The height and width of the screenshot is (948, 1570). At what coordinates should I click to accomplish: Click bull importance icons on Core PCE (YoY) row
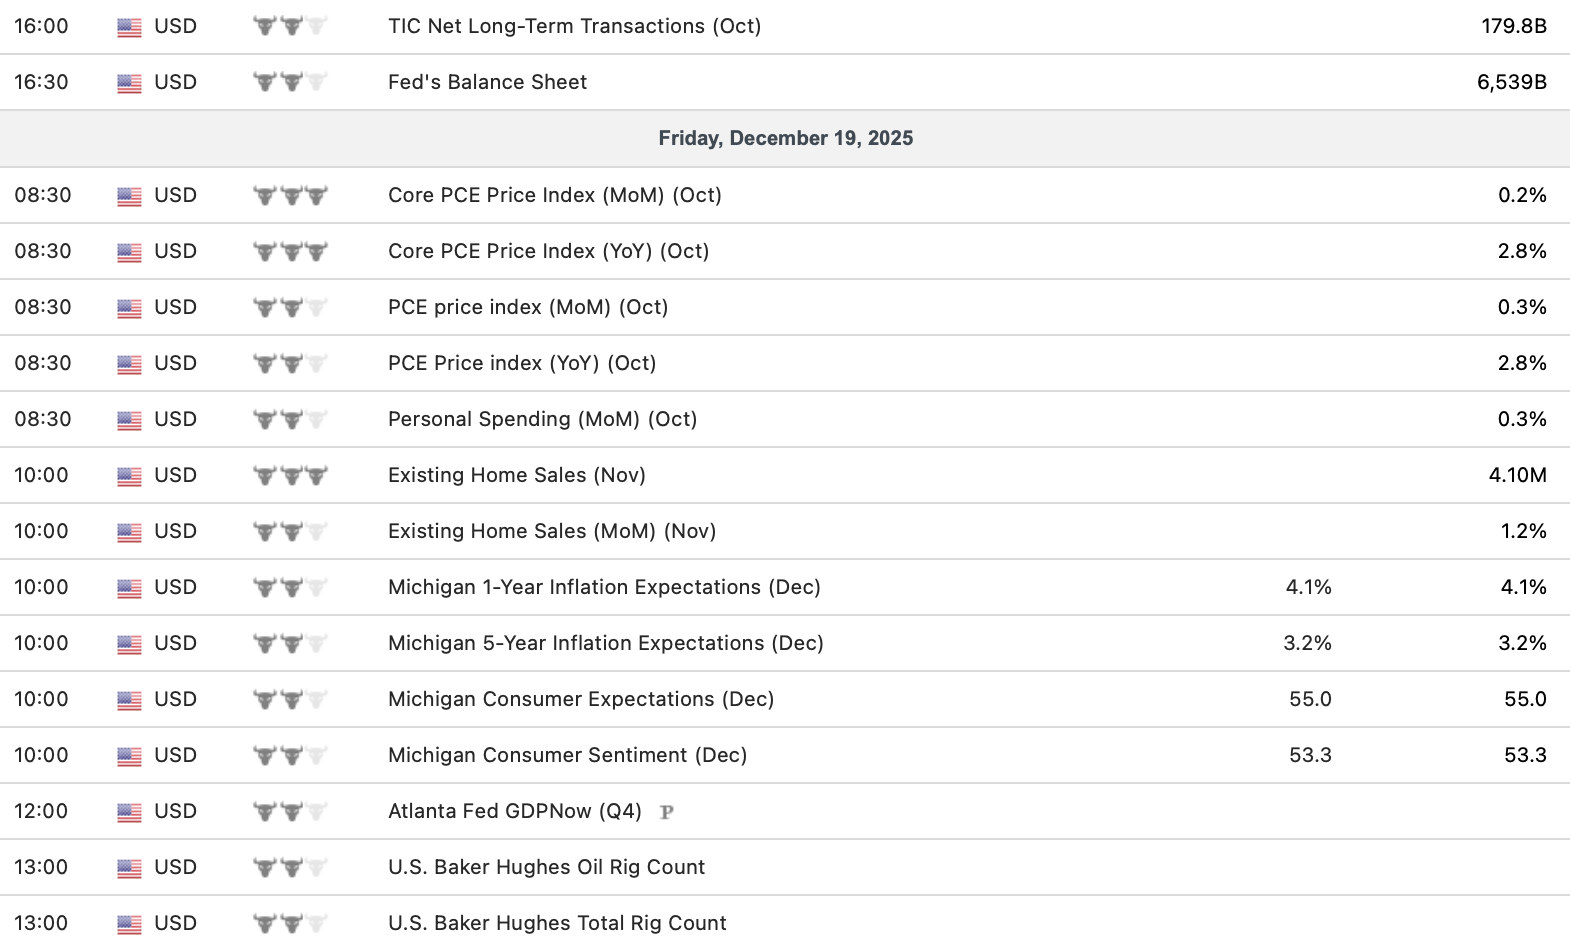[x=290, y=251]
